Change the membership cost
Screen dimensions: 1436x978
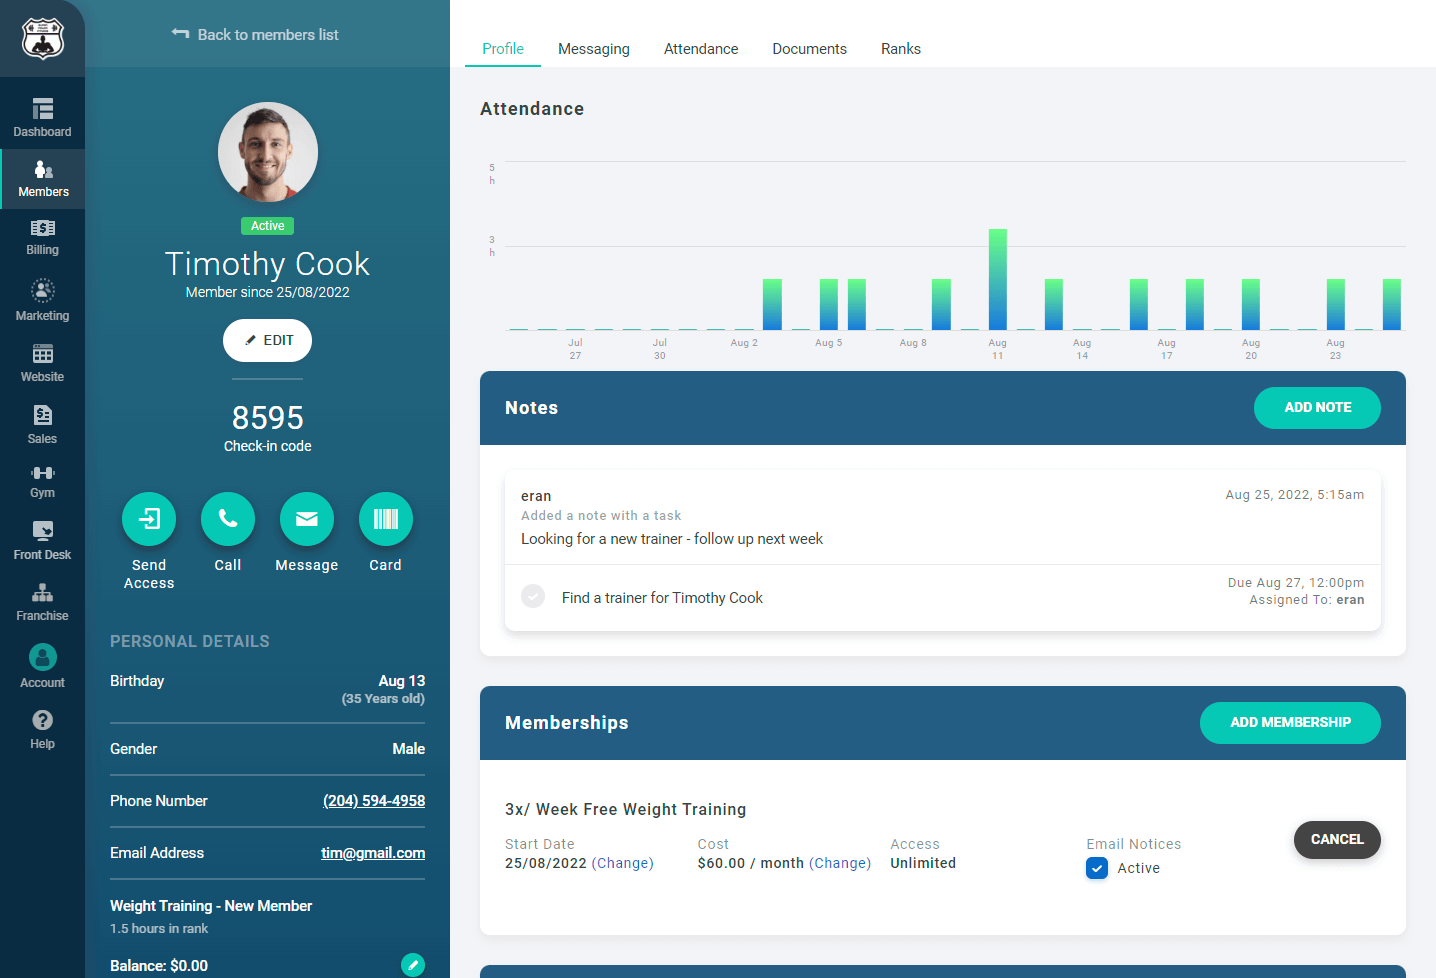coord(840,863)
